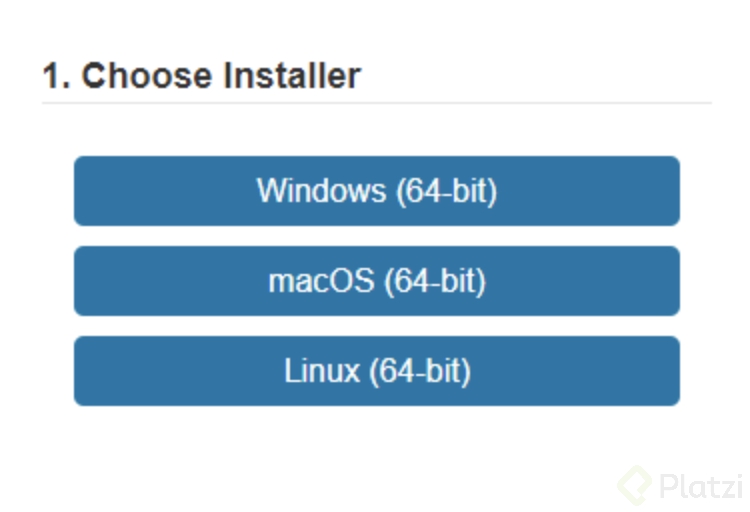The width and height of the screenshot is (750, 512).
Task: Pick the installer for Apple computers
Action: click(376, 281)
